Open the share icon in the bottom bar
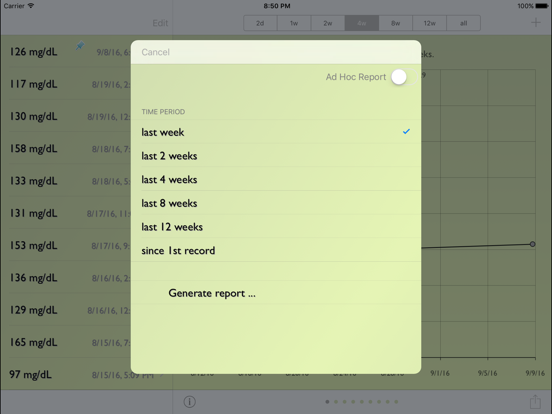Viewport: 552px width, 414px height. (535, 401)
